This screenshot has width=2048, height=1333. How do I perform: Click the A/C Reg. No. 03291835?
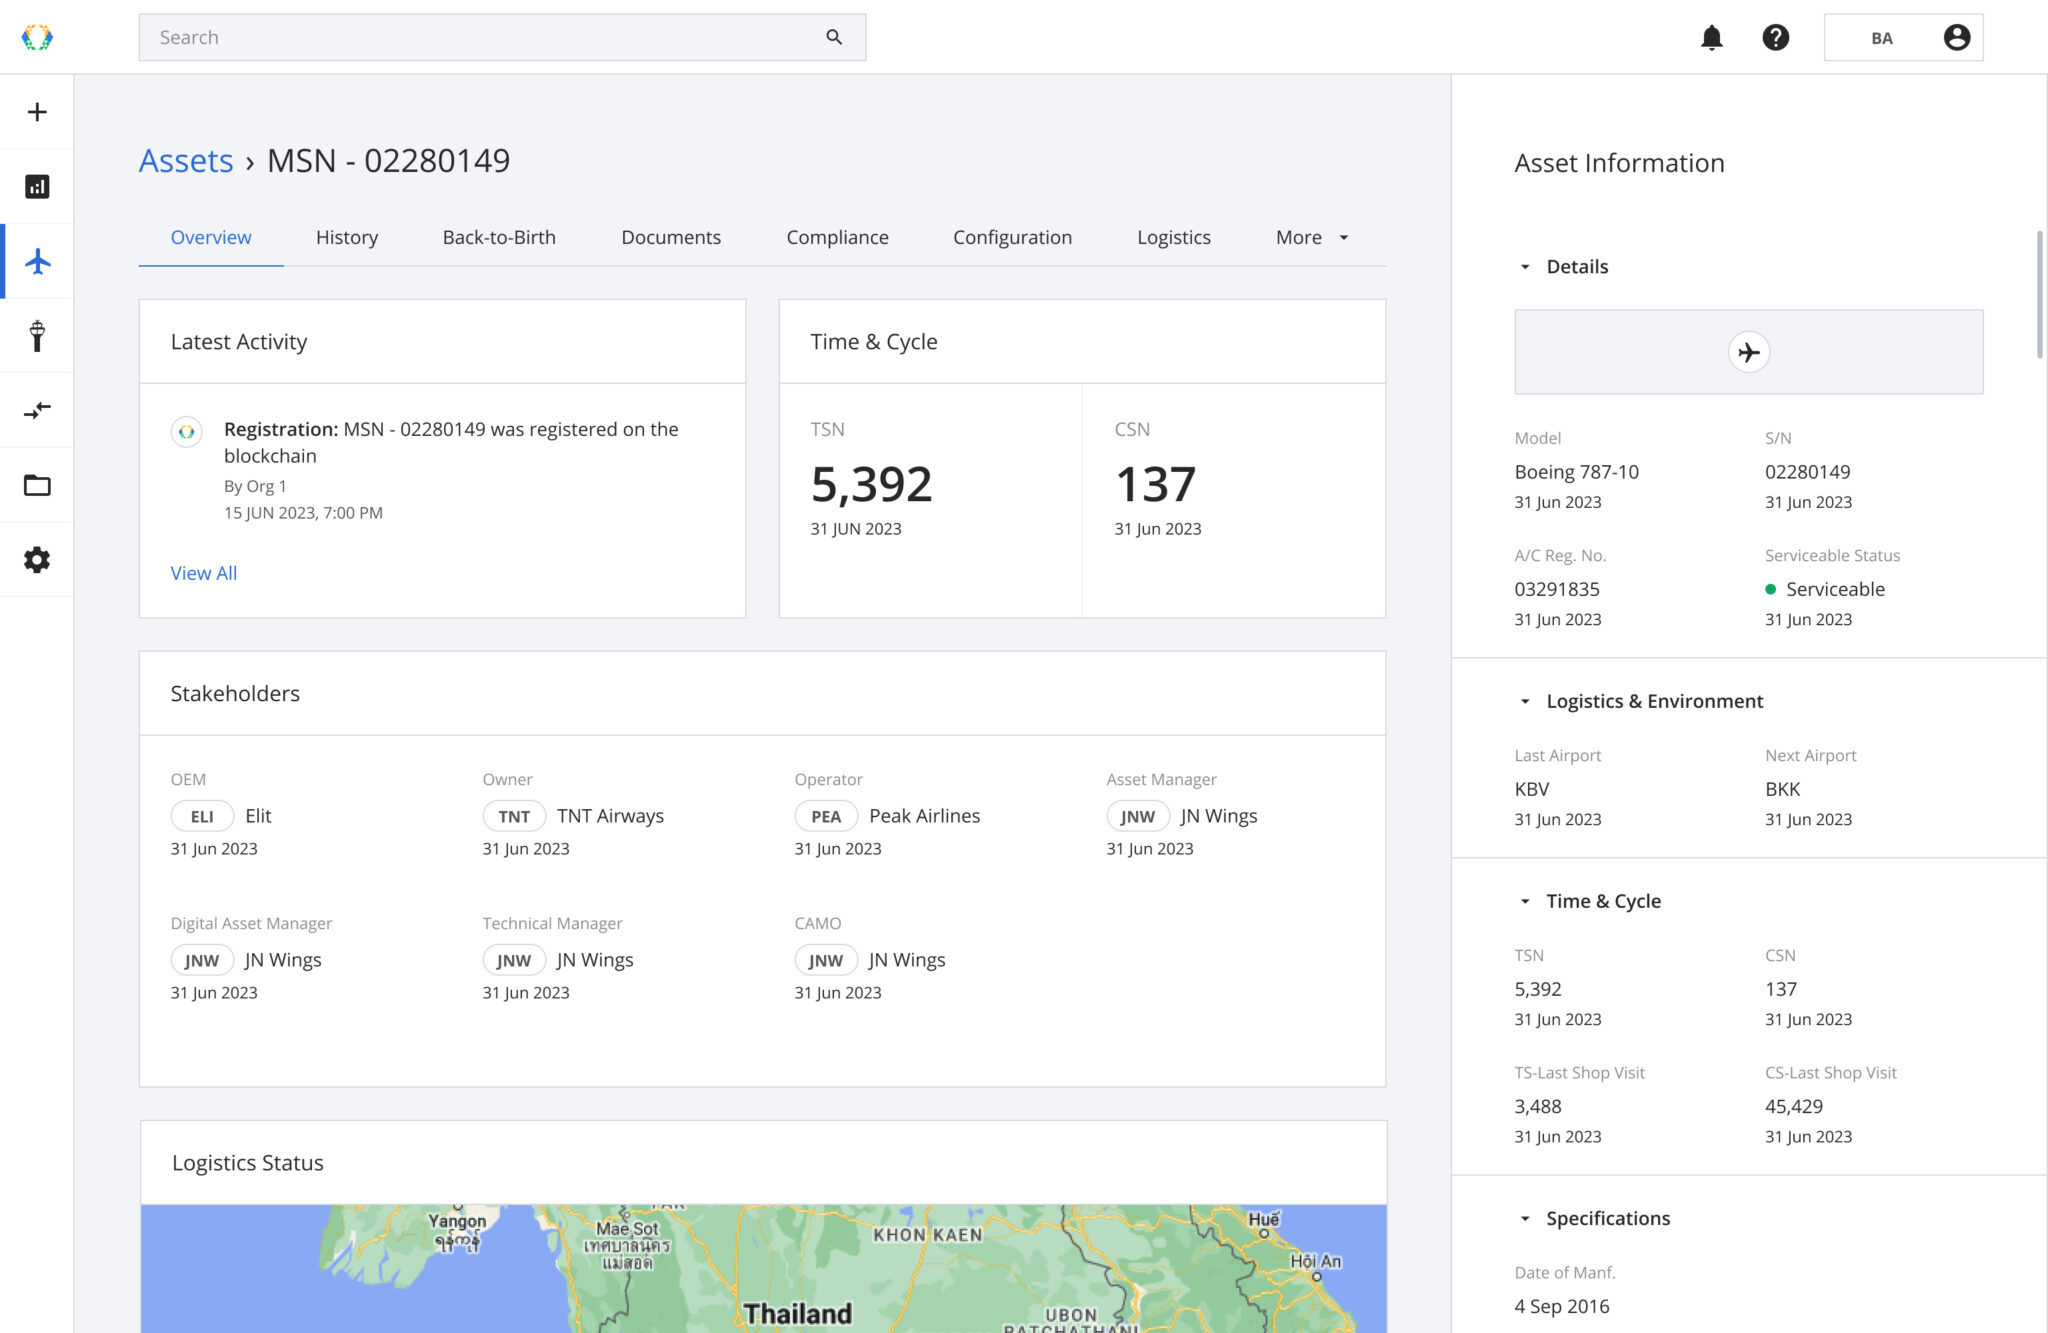[1557, 590]
